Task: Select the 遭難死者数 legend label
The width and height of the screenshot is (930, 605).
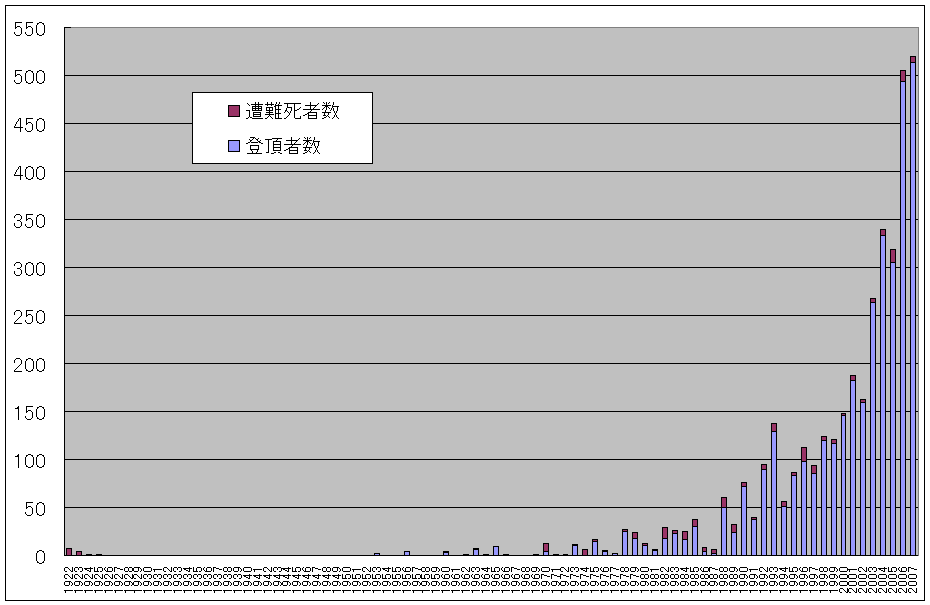Action: coord(292,111)
